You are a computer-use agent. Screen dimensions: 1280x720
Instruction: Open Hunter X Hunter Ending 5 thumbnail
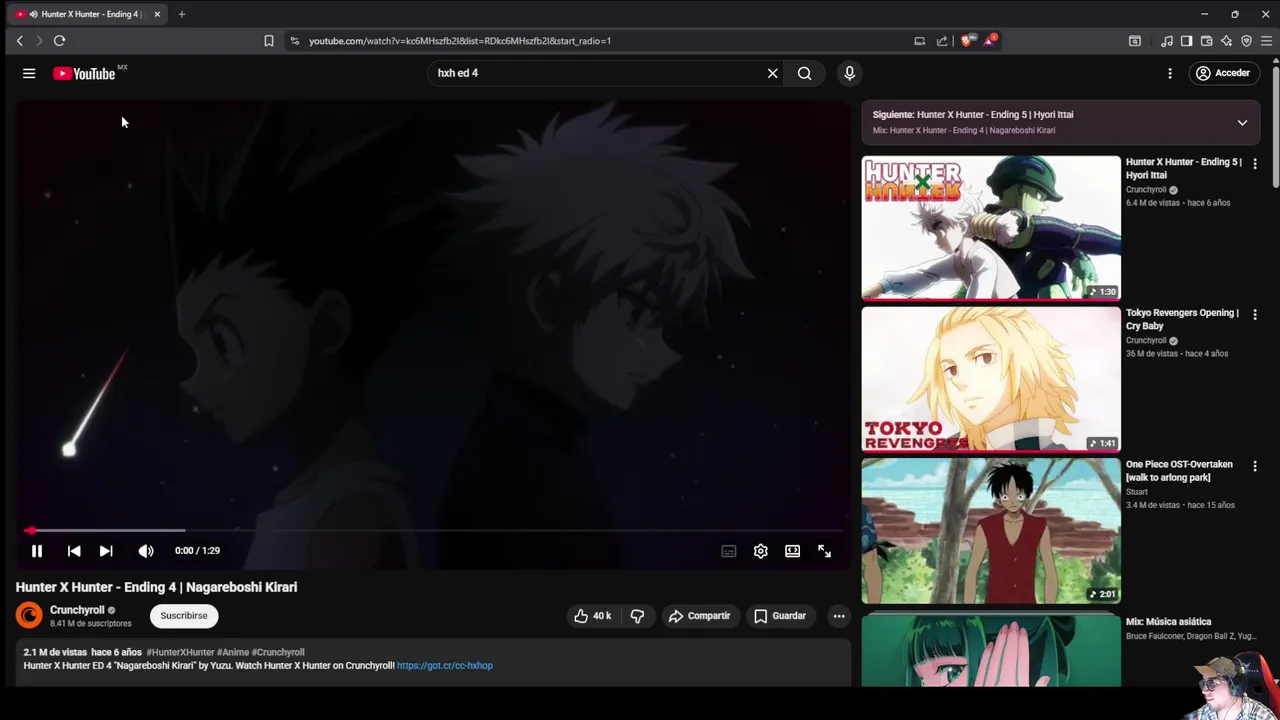point(991,228)
